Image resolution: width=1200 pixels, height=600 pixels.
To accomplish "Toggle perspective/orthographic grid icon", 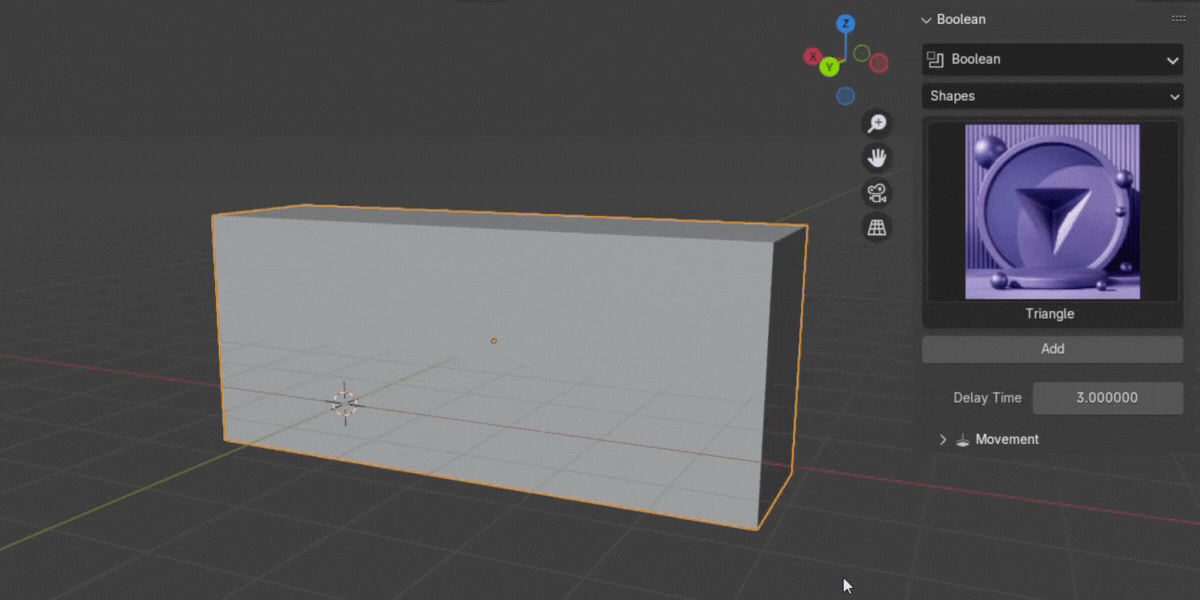I will pyautogui.click(x=877, y=228).
